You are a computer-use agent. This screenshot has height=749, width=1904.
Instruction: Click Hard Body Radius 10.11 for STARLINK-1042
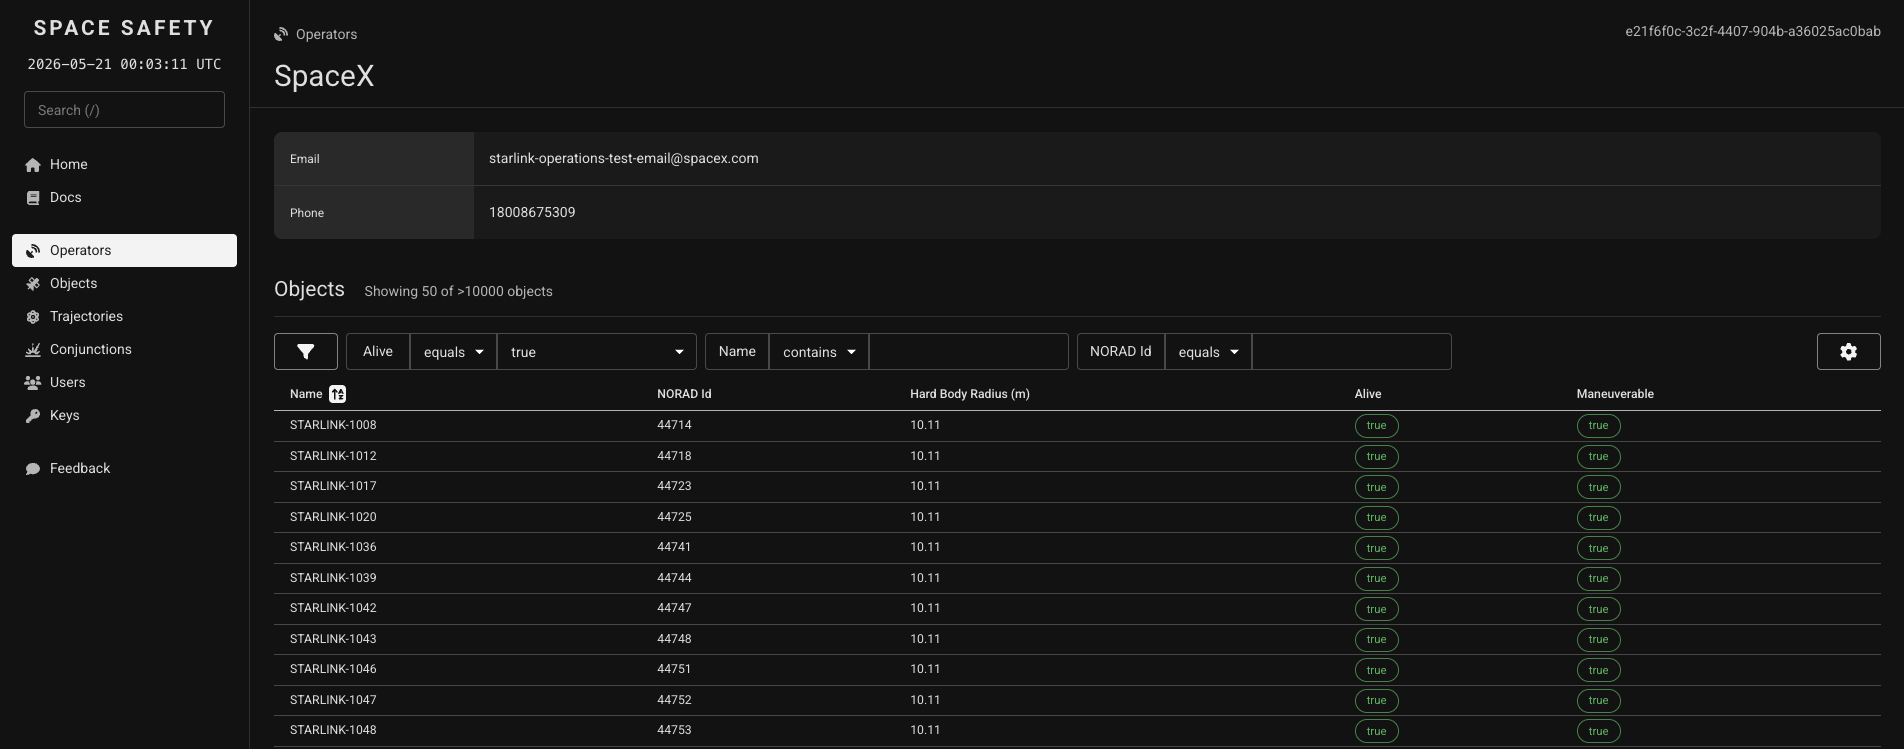click(x=925, y=608)
